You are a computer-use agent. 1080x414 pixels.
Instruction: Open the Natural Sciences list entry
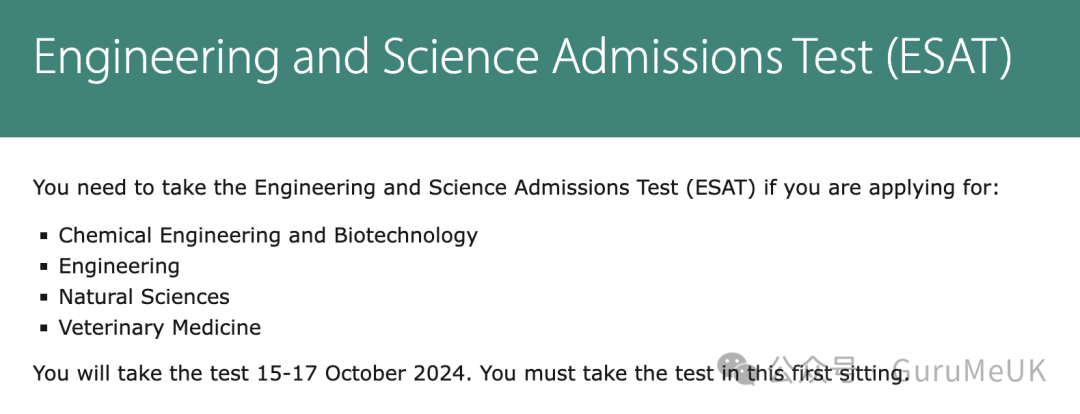tap(144, 297)
